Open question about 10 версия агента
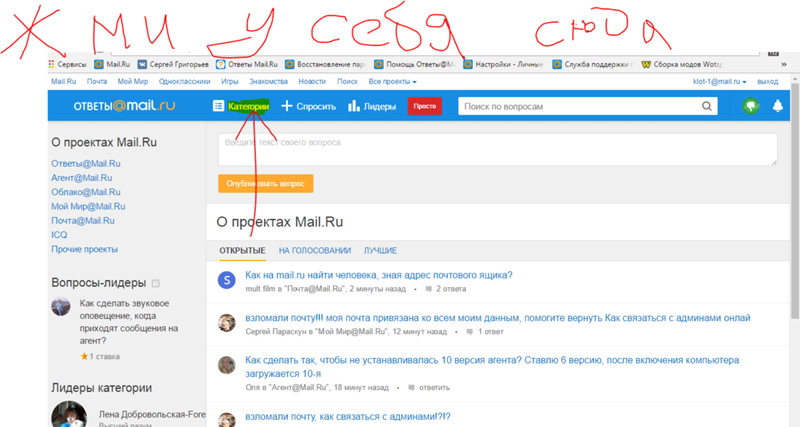Screen dimensions: 800x427 pyautogui.click(x=492, y=367)
